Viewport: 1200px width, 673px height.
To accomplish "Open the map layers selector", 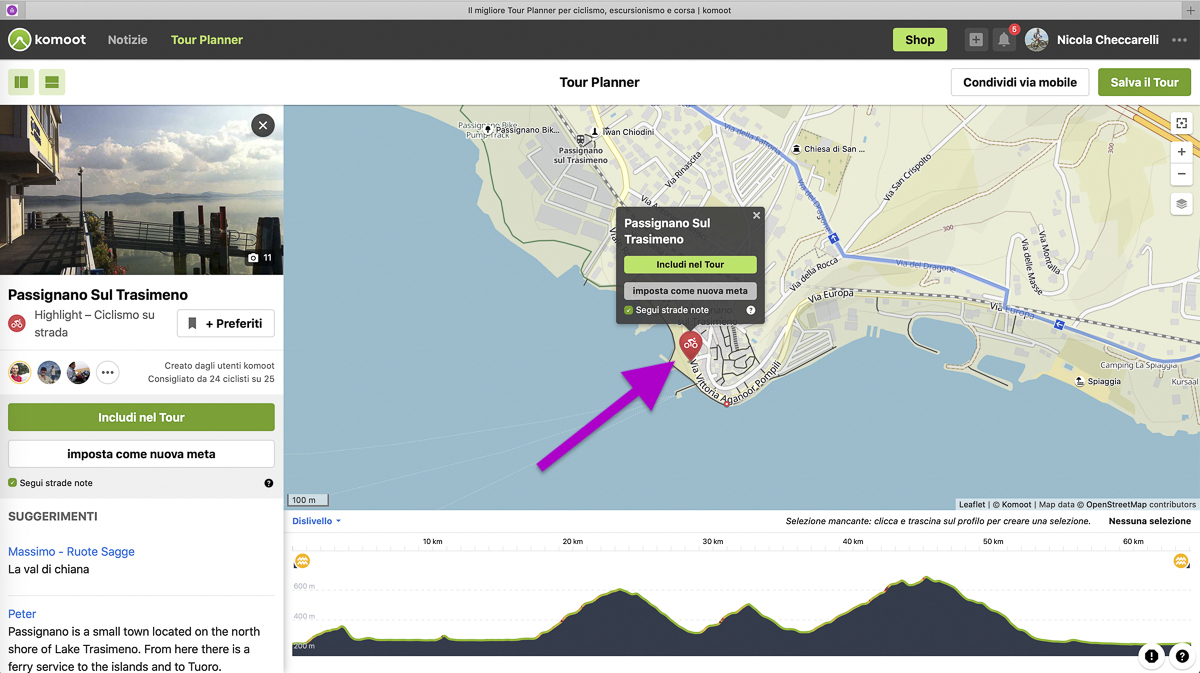I will [x=1181, y=204].
